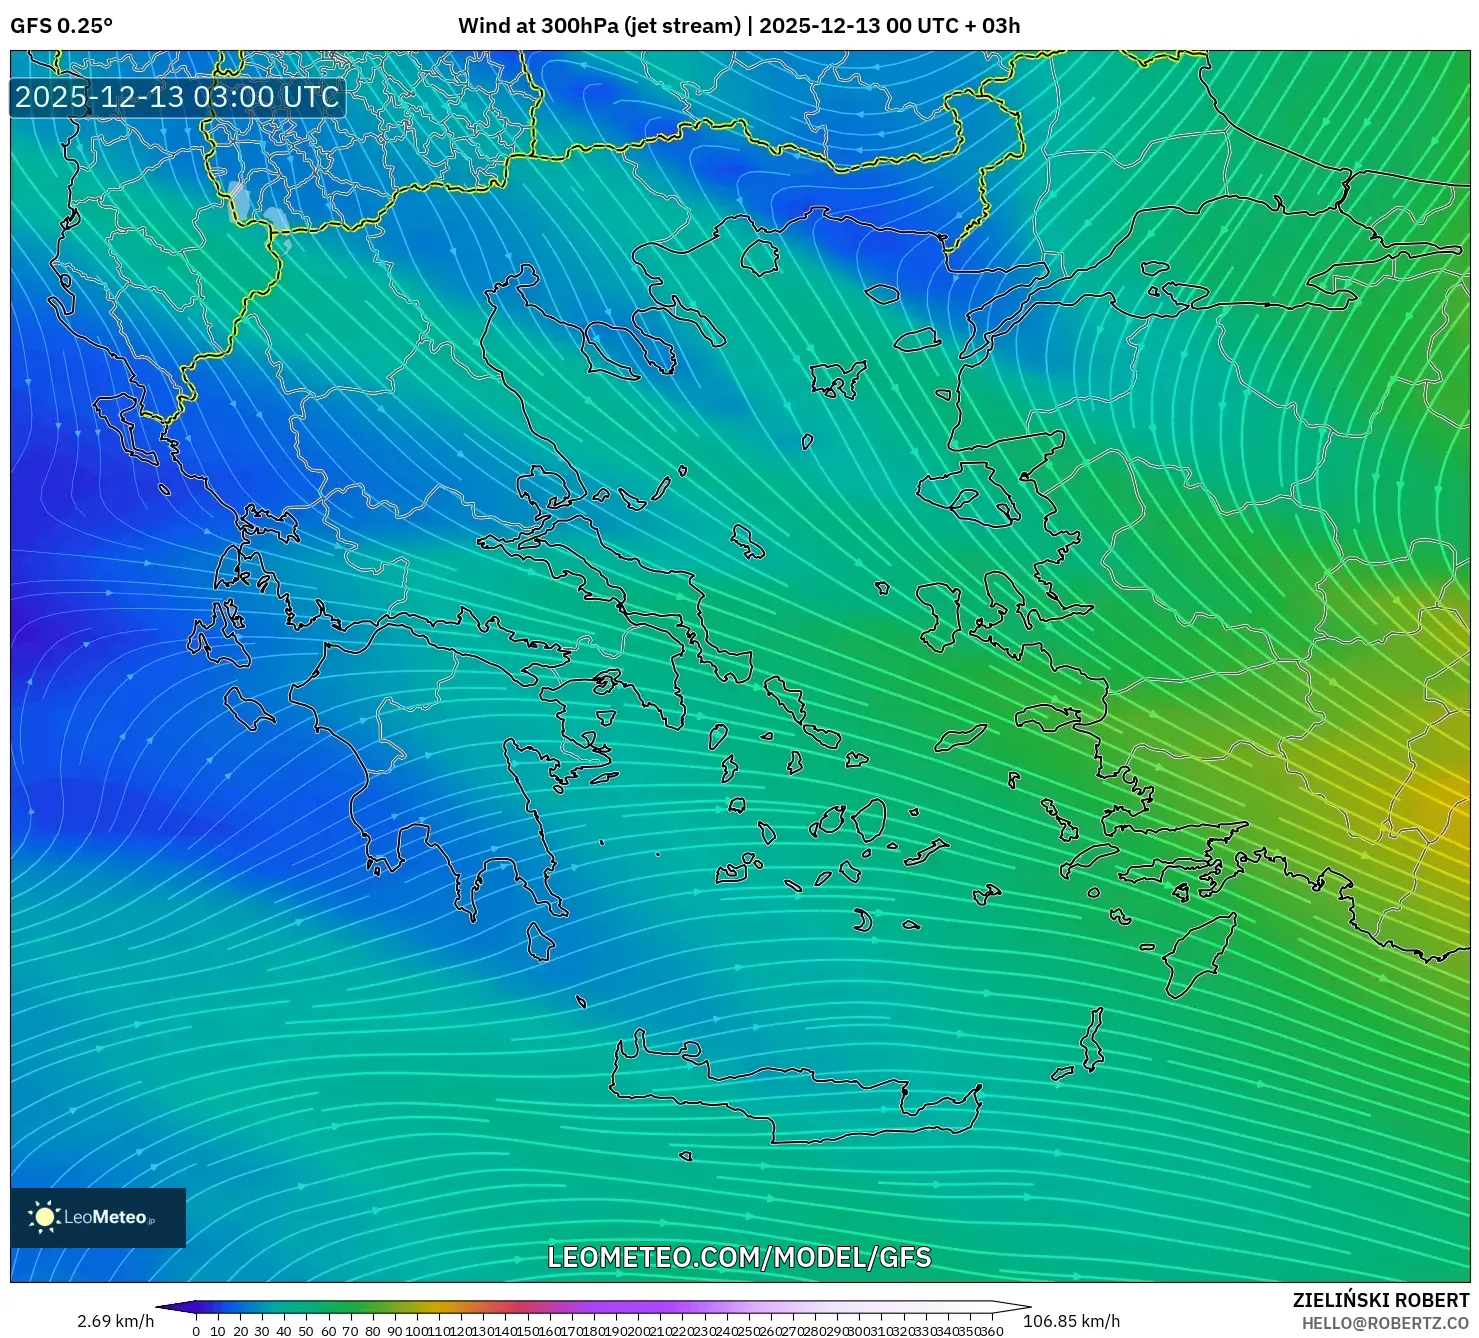
Task: Select the GFS 0.25° model label
Action: (x=62, y=26)
